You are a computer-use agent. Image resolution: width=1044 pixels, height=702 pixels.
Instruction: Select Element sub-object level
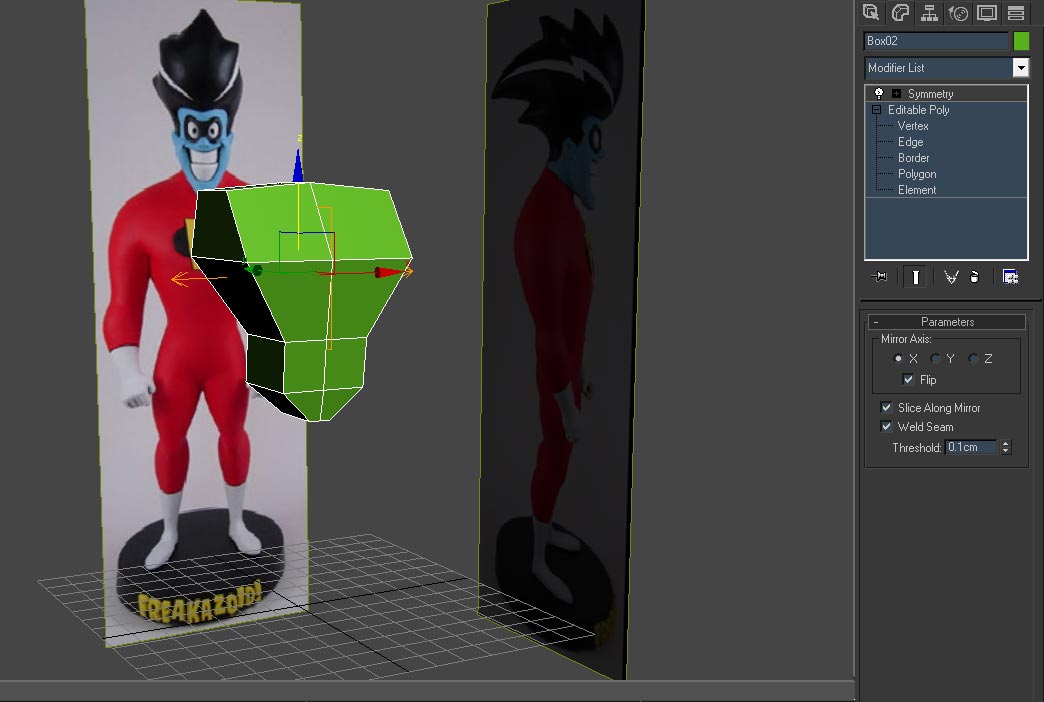tap(917, 190)
